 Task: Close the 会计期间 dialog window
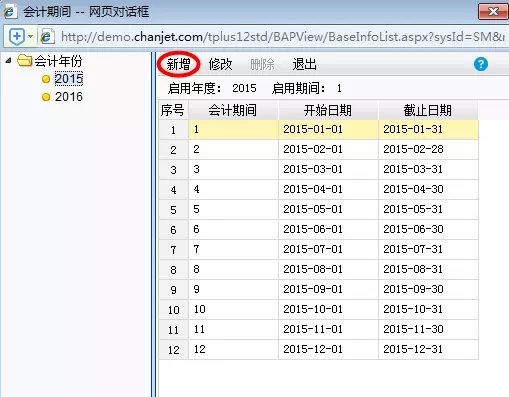(493, 12)
